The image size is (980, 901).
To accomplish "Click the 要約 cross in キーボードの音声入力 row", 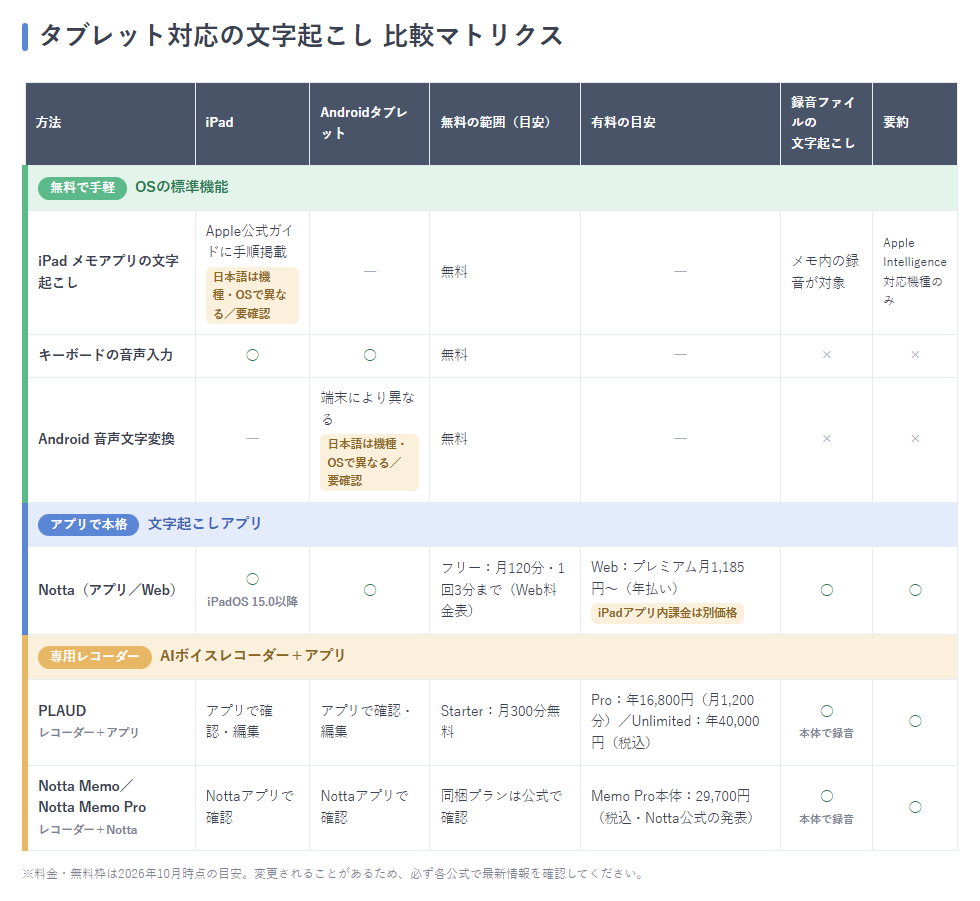I will (915, 355).
